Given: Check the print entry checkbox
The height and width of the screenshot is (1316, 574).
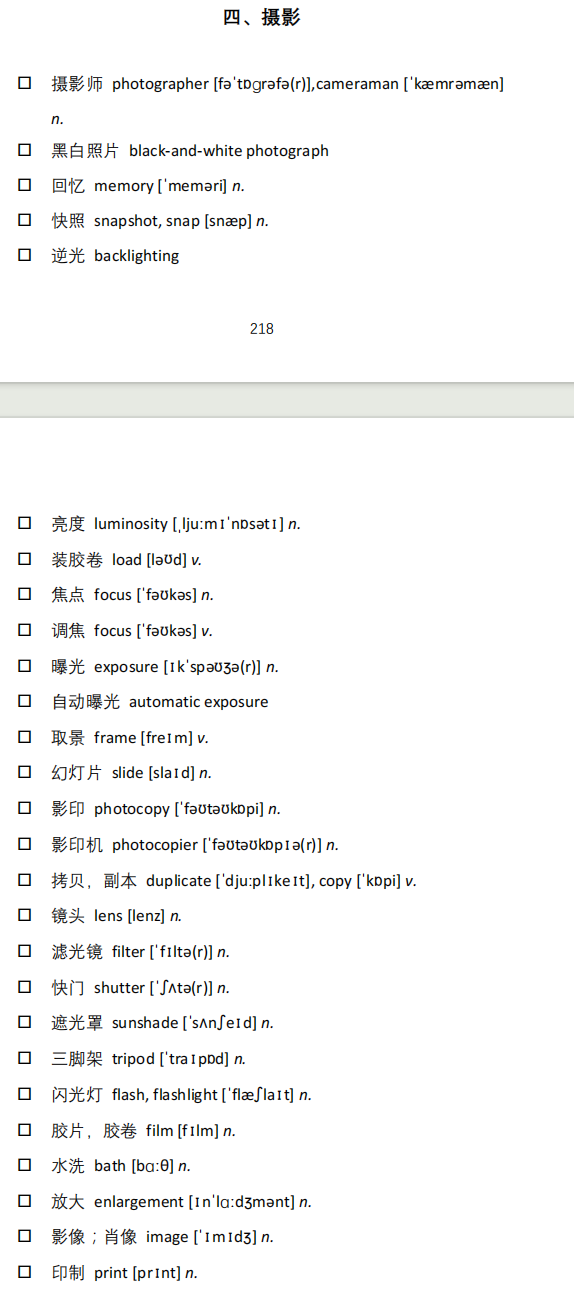Looking at the screenshot, I should (x=25, y=1272).
